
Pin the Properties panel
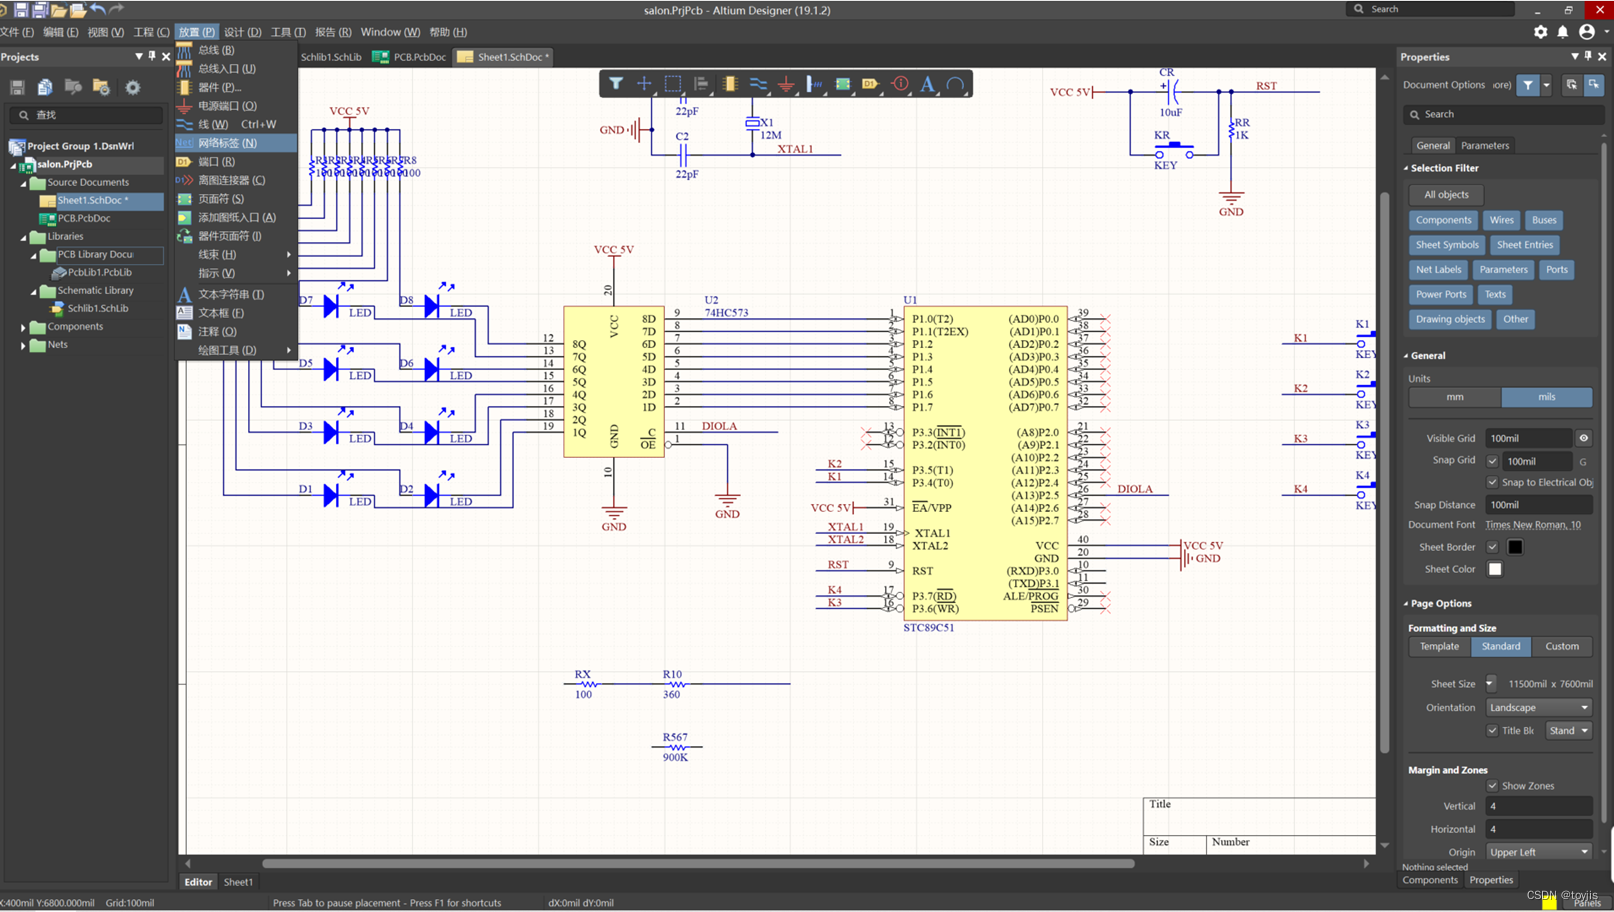1588,57
